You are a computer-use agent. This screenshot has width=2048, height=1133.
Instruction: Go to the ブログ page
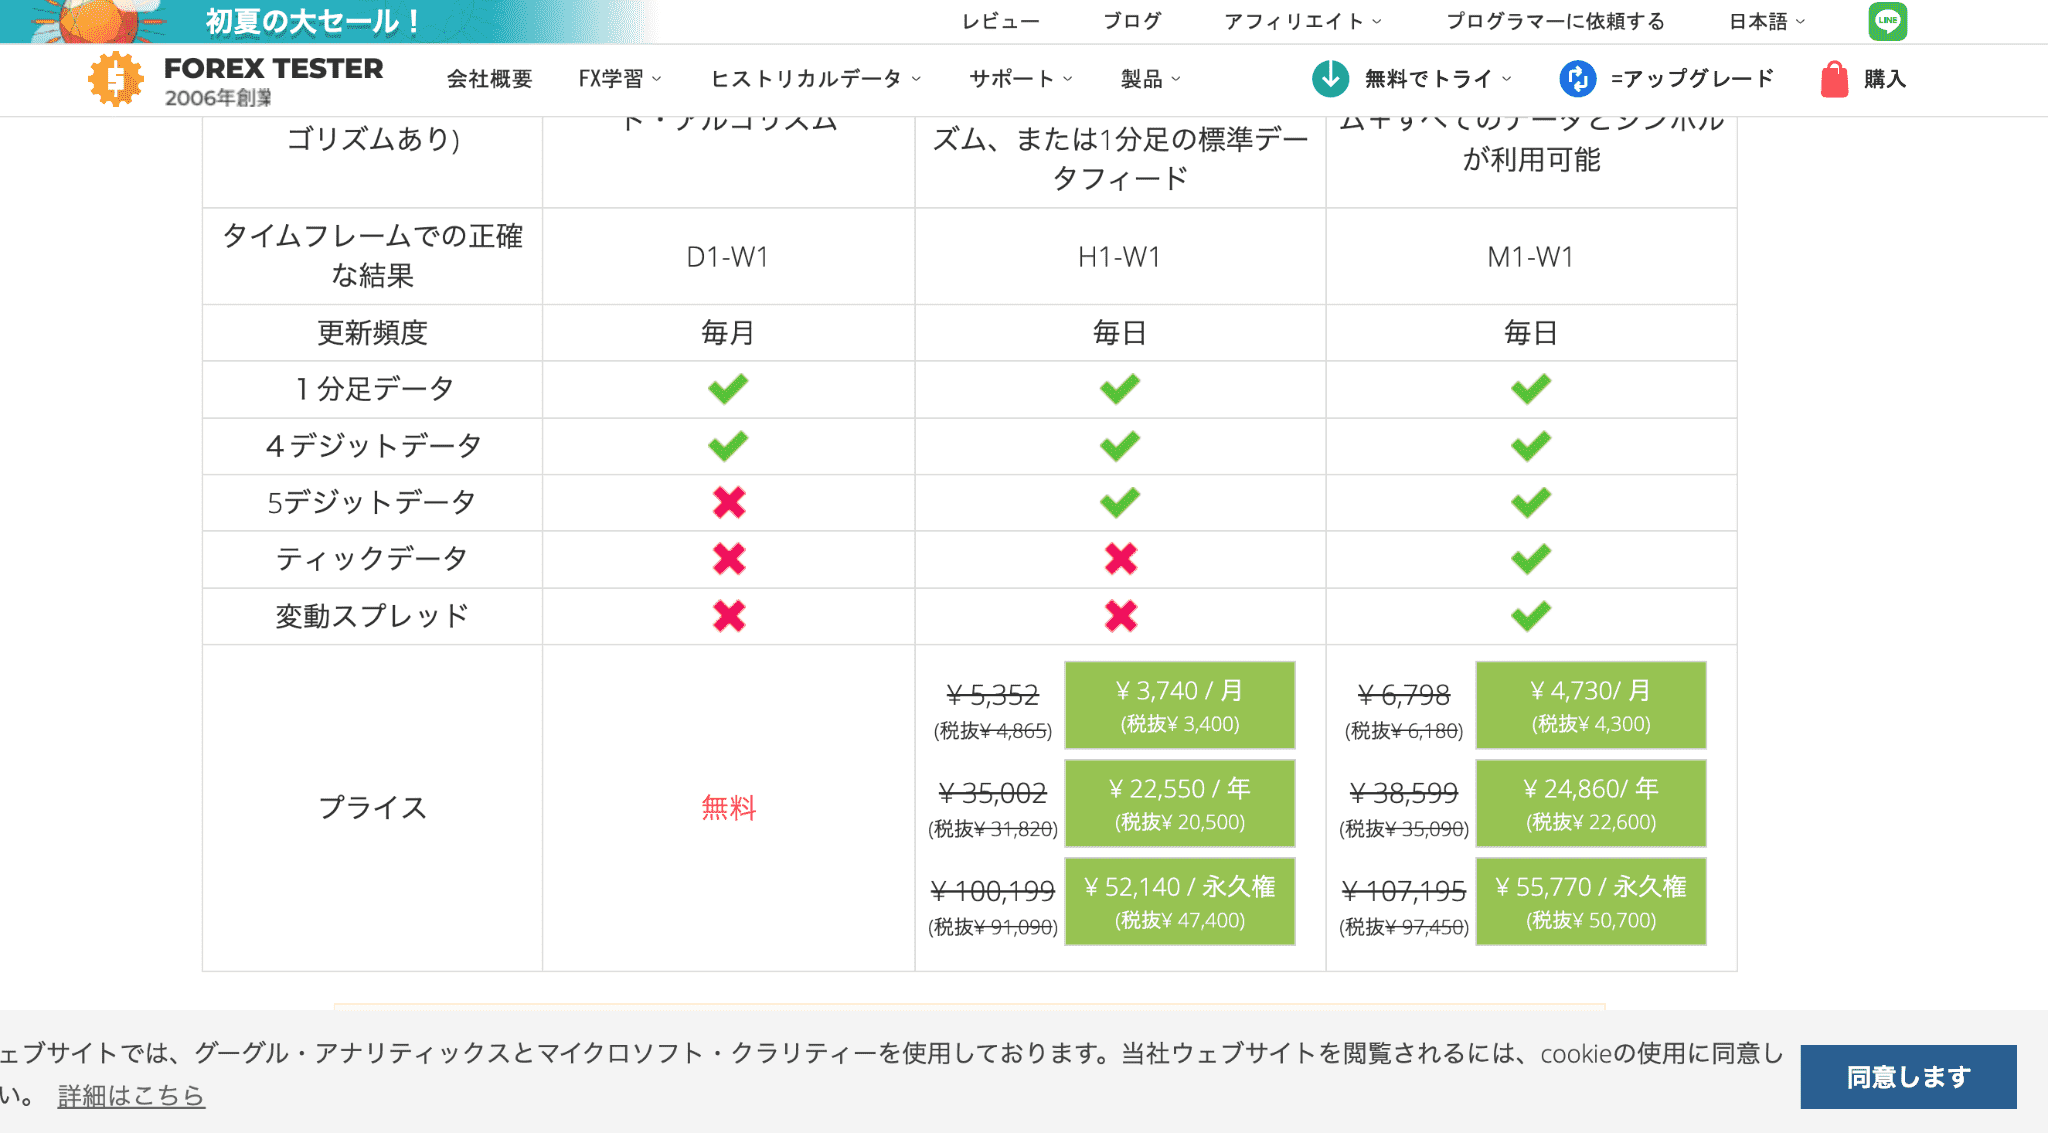point(1132,21)
